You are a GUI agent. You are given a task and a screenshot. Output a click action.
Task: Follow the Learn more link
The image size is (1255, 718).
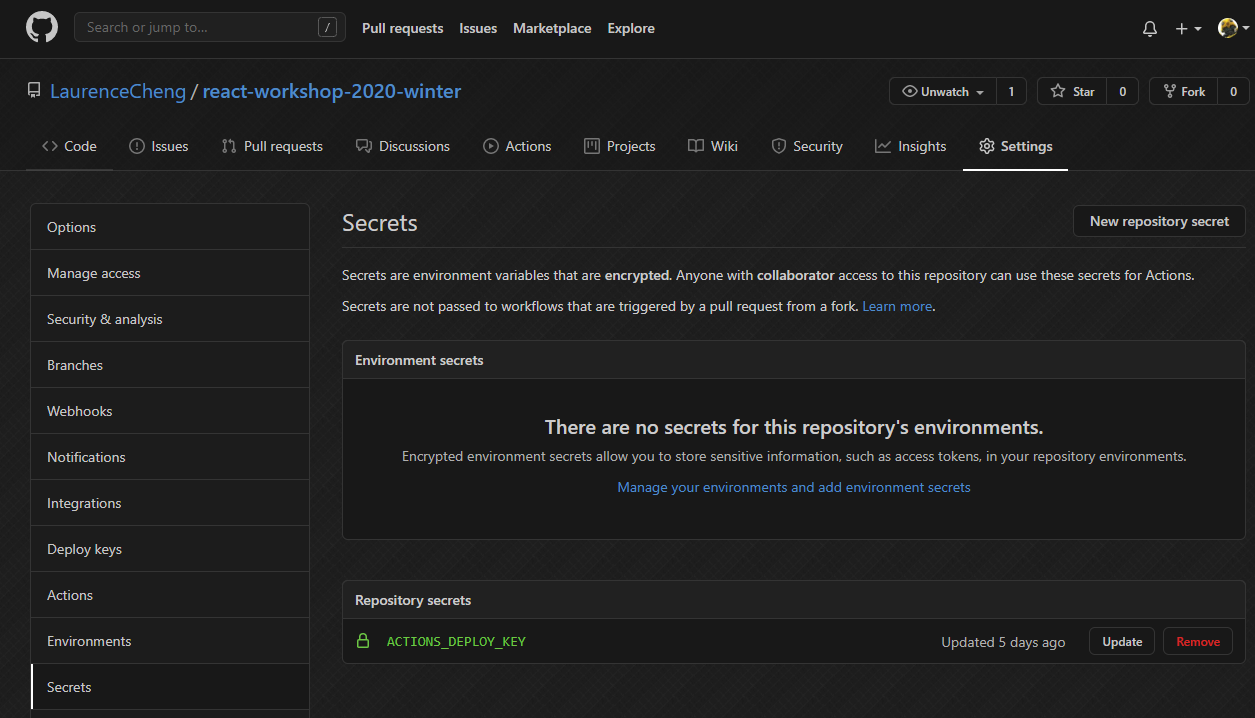897,306
